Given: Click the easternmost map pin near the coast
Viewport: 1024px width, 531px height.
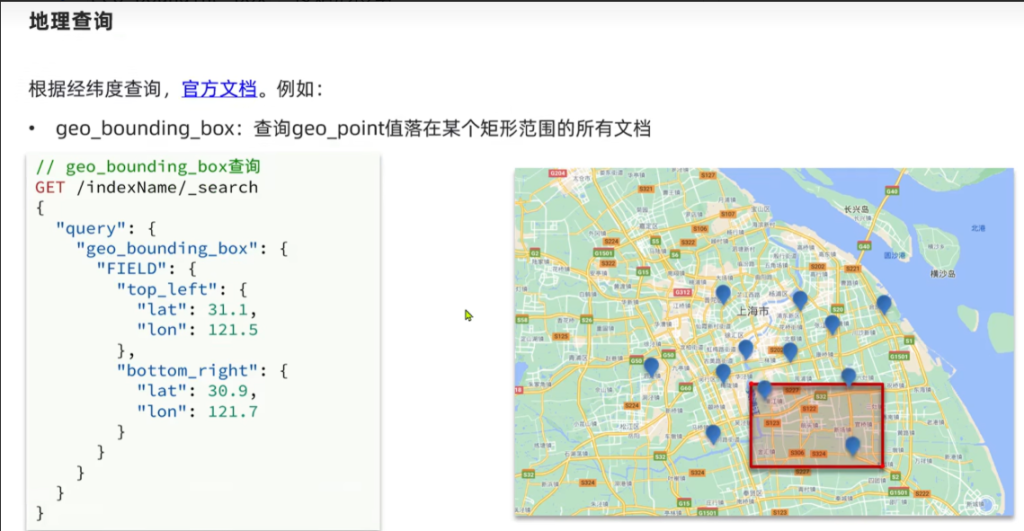Looking at the screenshot, I should tap(883, 304).
